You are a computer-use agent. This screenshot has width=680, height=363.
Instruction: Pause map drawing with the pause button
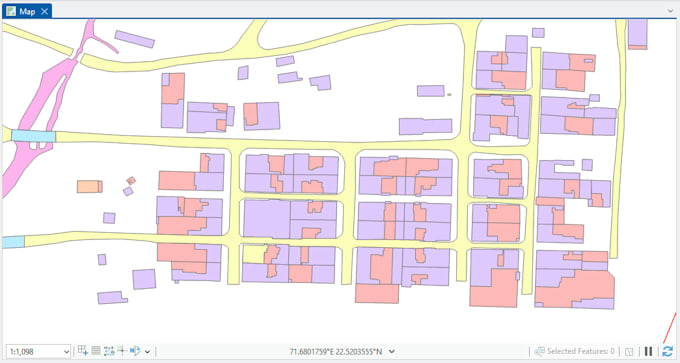pos(648,351)
